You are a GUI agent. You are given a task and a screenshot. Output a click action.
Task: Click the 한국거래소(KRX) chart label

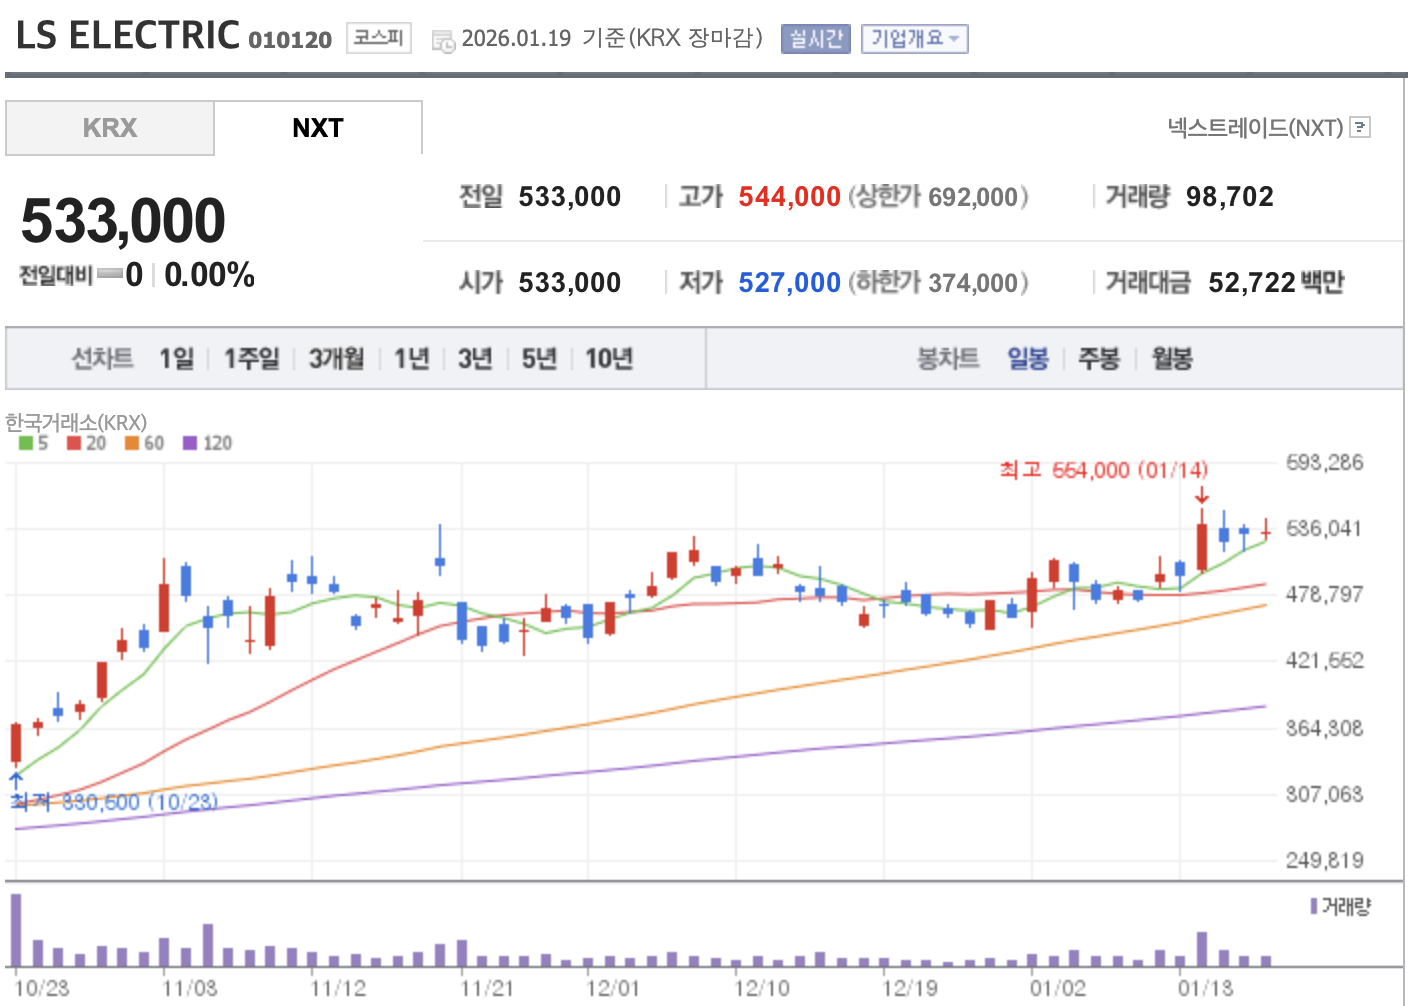coord(76,423)
